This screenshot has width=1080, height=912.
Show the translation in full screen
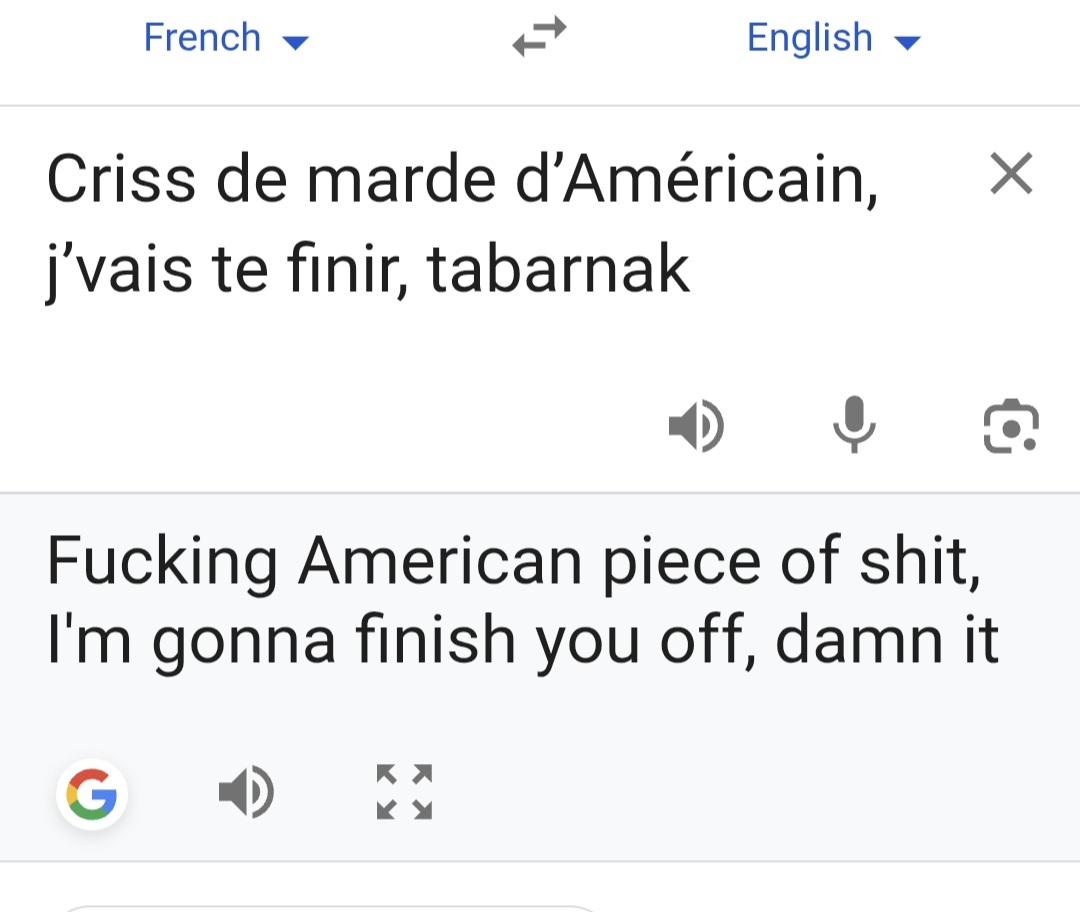click(x=404, y=792)
